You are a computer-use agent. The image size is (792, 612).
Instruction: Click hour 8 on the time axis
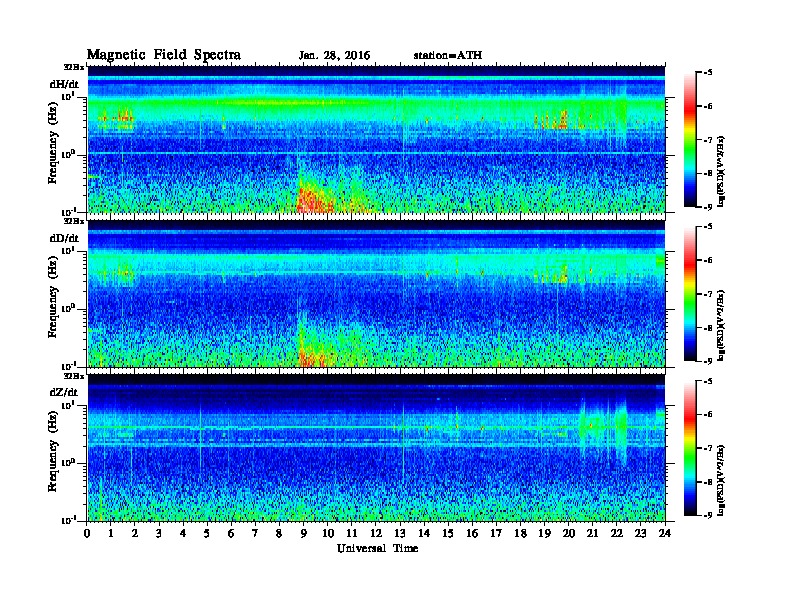tap(280, 534)
